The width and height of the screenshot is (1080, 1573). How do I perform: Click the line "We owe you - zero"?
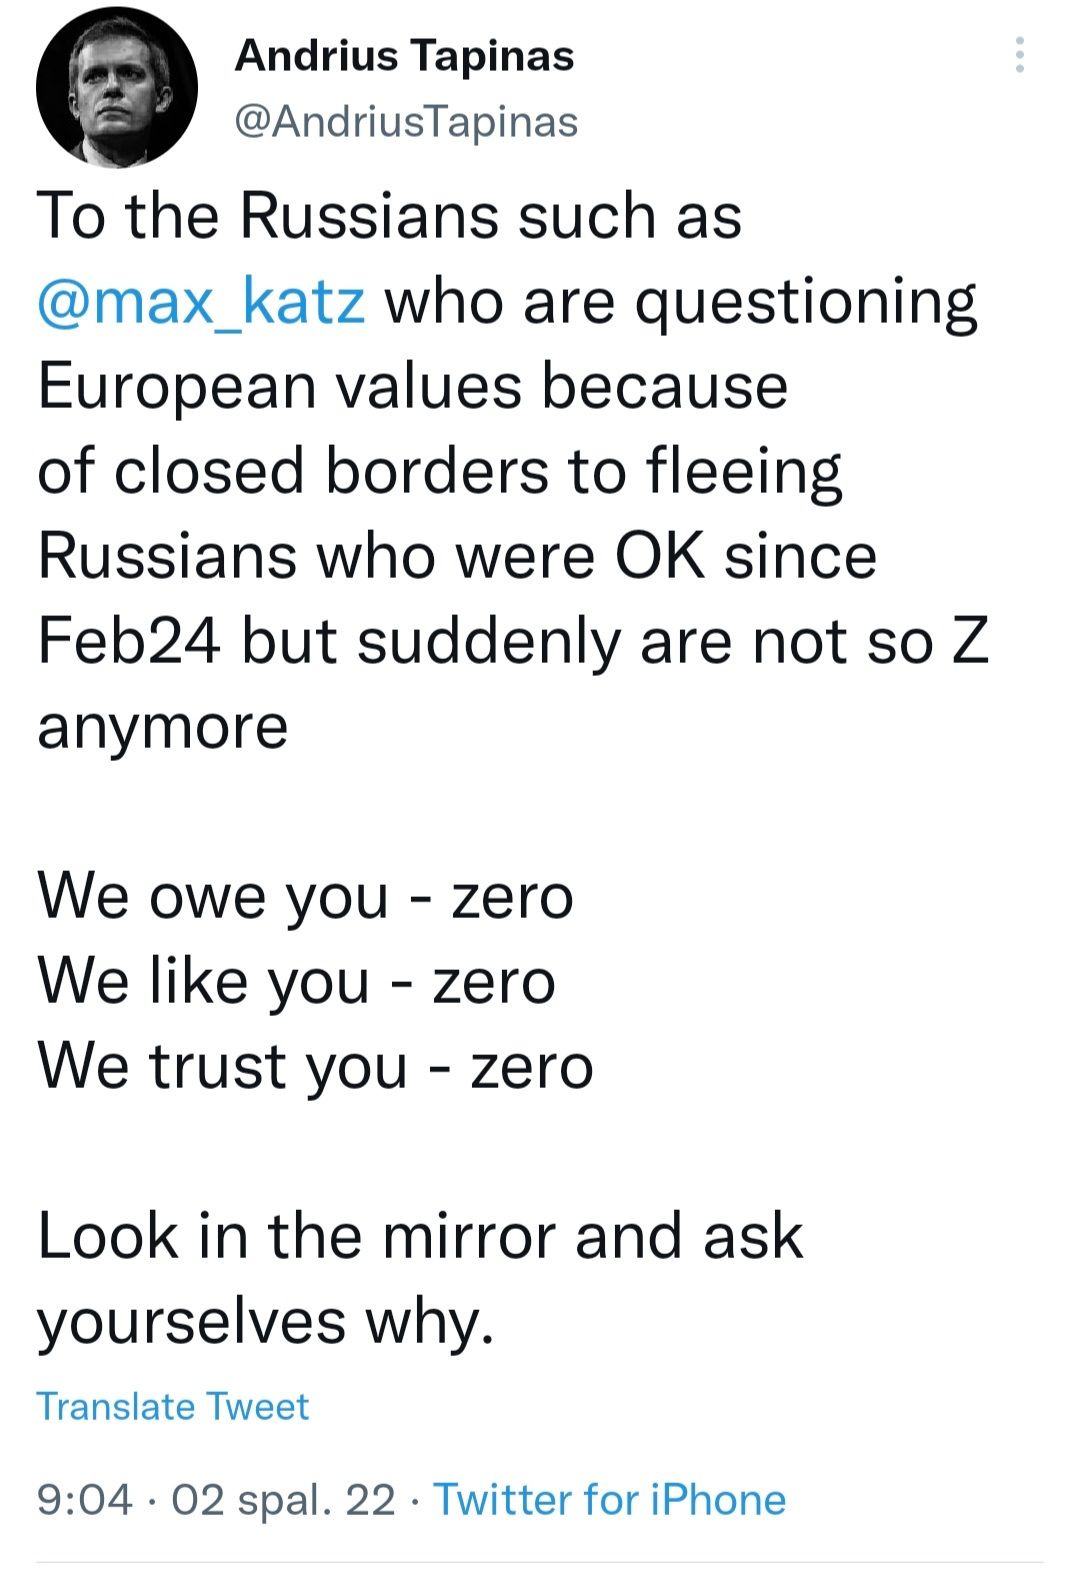305,896
